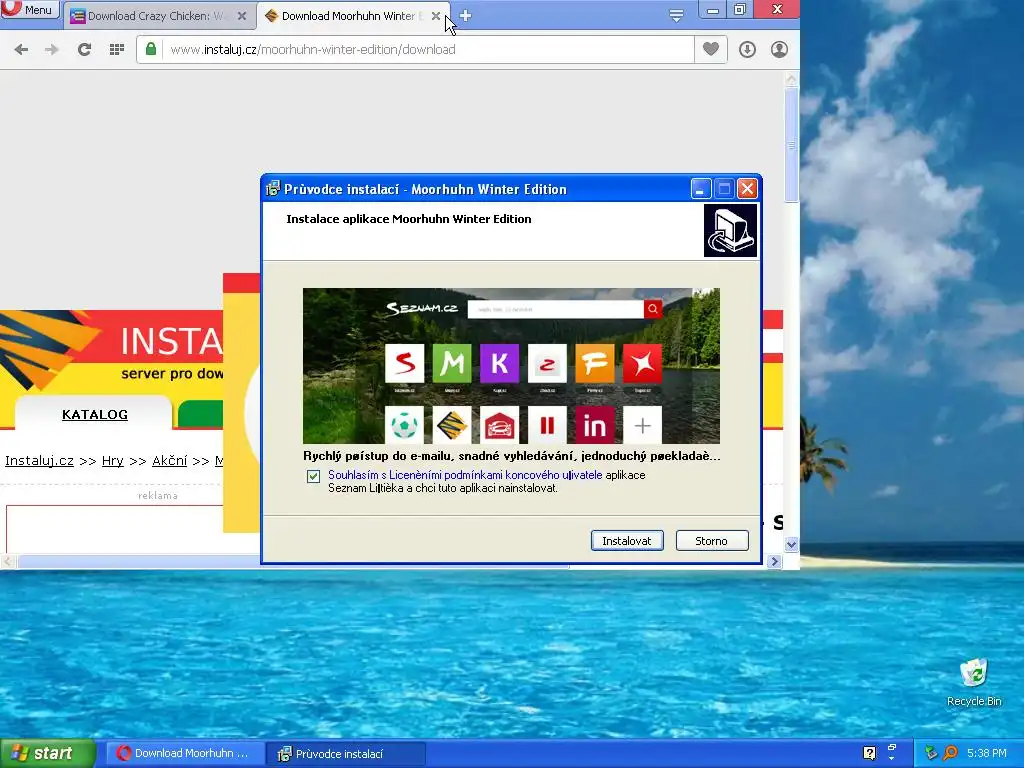Open the Opera Menu button
The width and height of the screenshot is (1024, 768).
[x=29, y=9]
